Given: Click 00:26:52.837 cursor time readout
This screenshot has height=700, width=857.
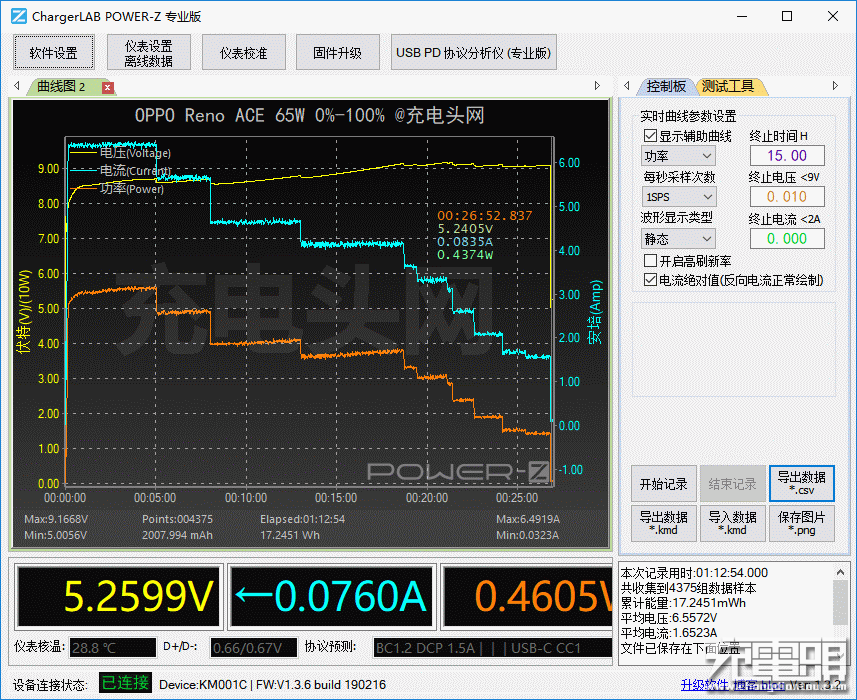Looking at the screenshot, I should [x=485, y=216].
